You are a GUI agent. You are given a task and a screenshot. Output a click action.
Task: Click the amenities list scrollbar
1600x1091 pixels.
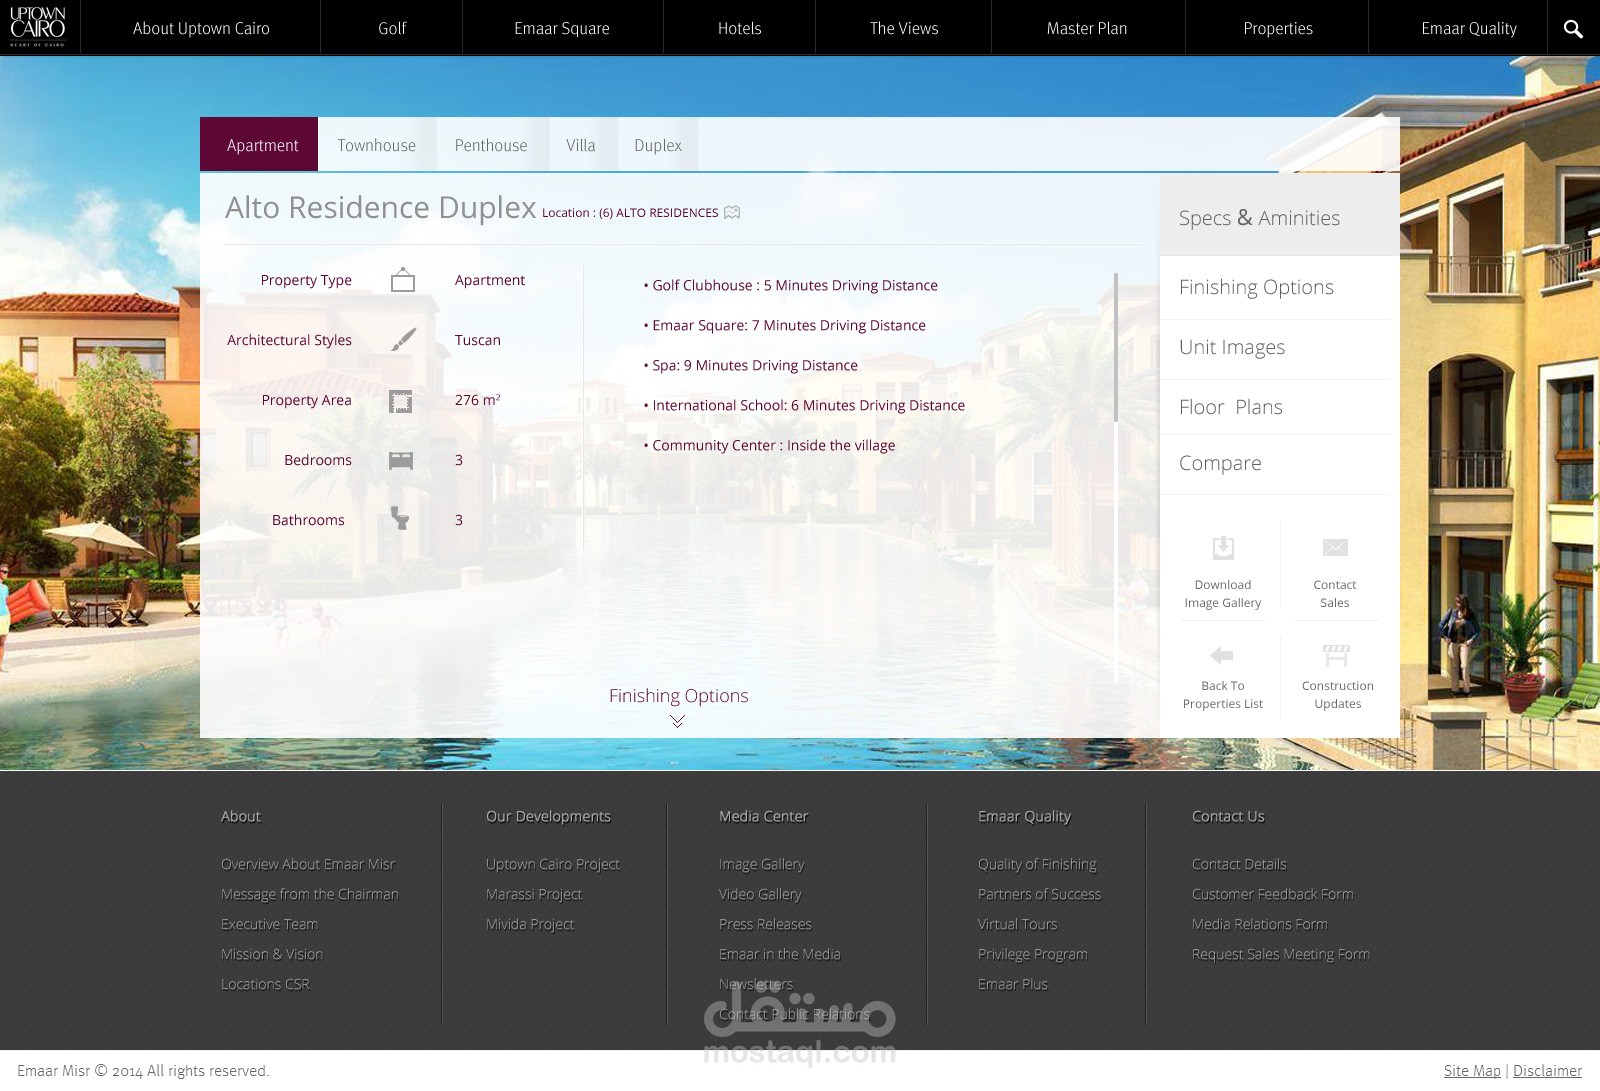(1116, 348)
